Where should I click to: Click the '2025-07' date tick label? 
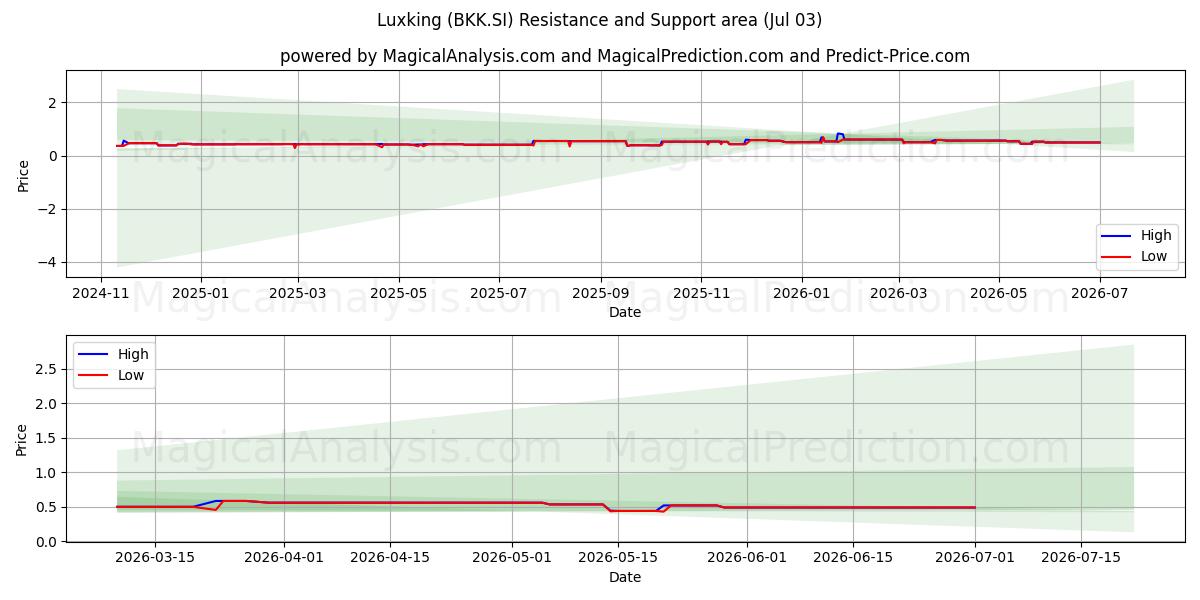coord(499,294)
